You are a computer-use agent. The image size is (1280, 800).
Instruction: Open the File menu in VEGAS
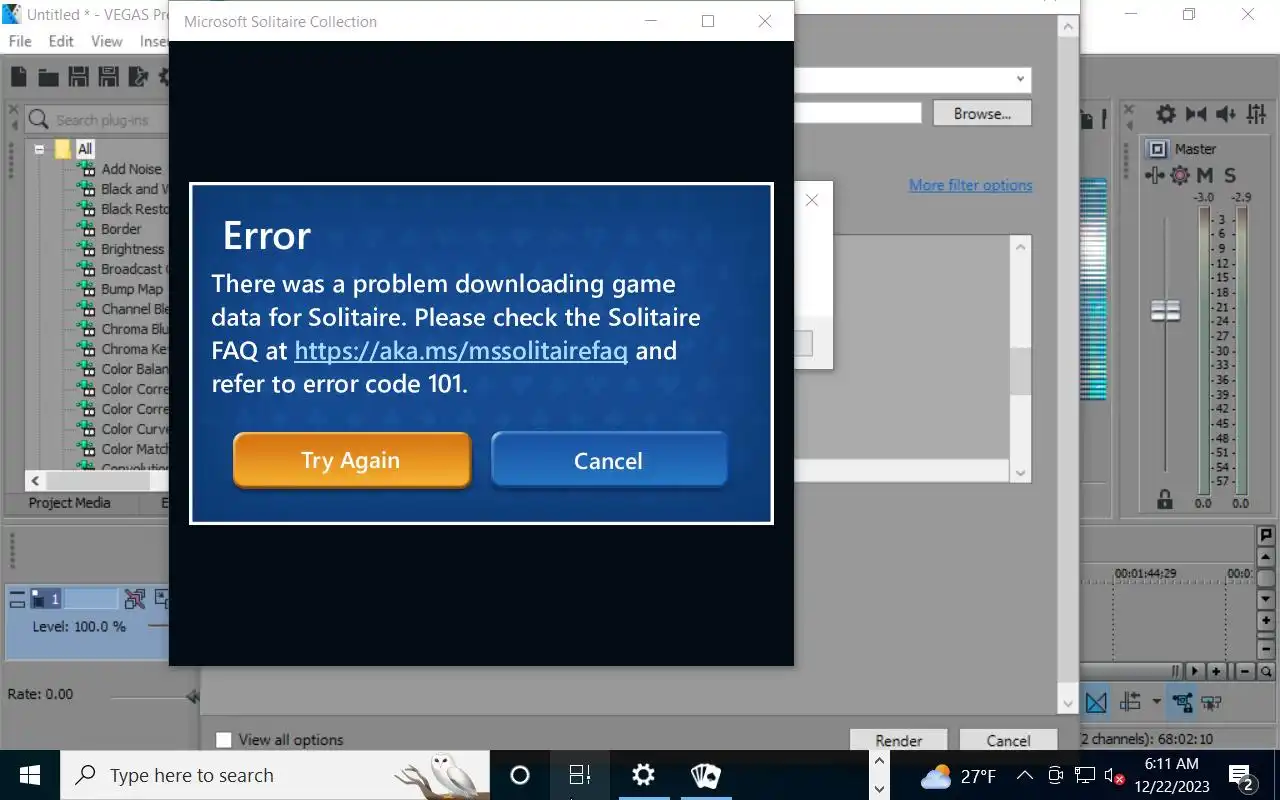20,41
